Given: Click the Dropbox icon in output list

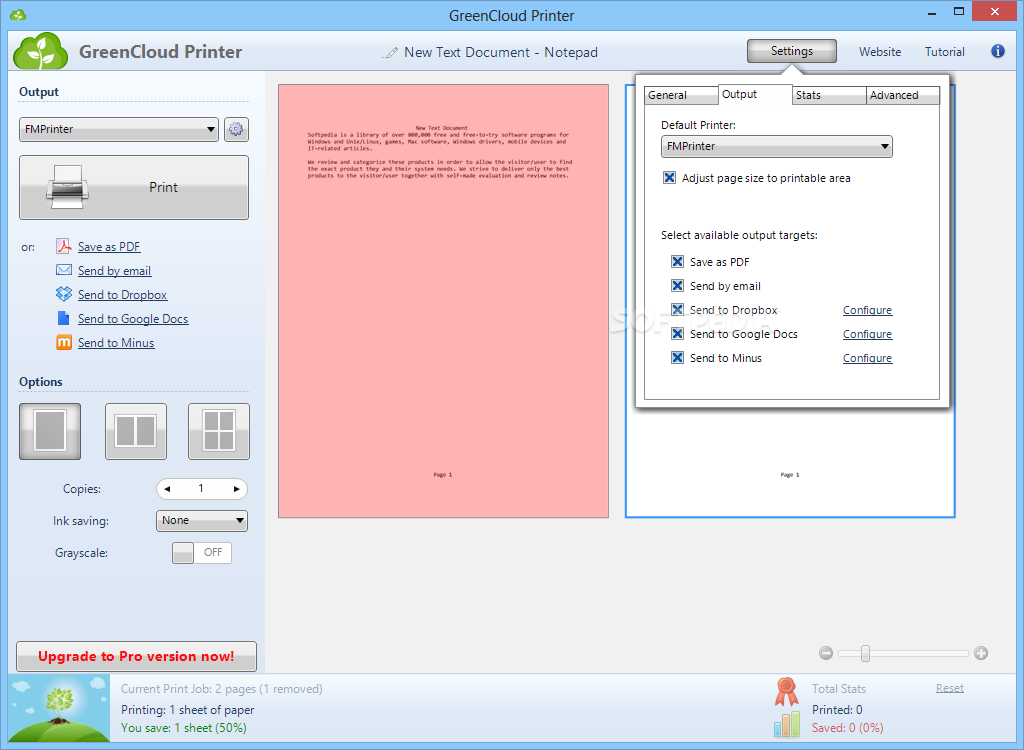Looking at the screenshot, I should (63, 294).
